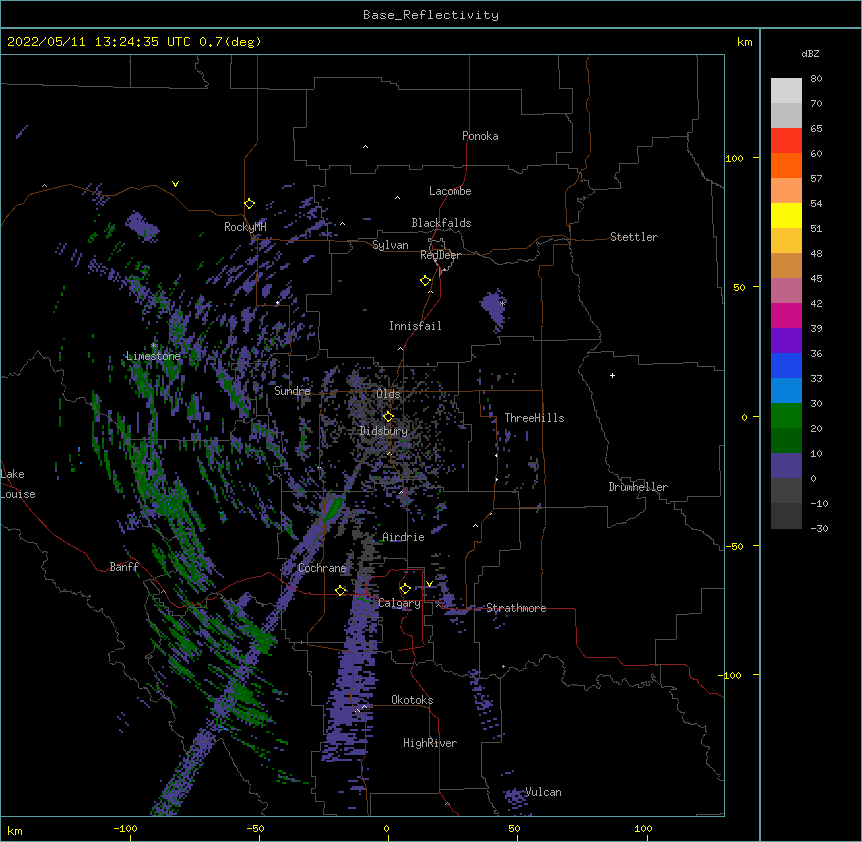Click the Lake Louise label

coord(18,484)
